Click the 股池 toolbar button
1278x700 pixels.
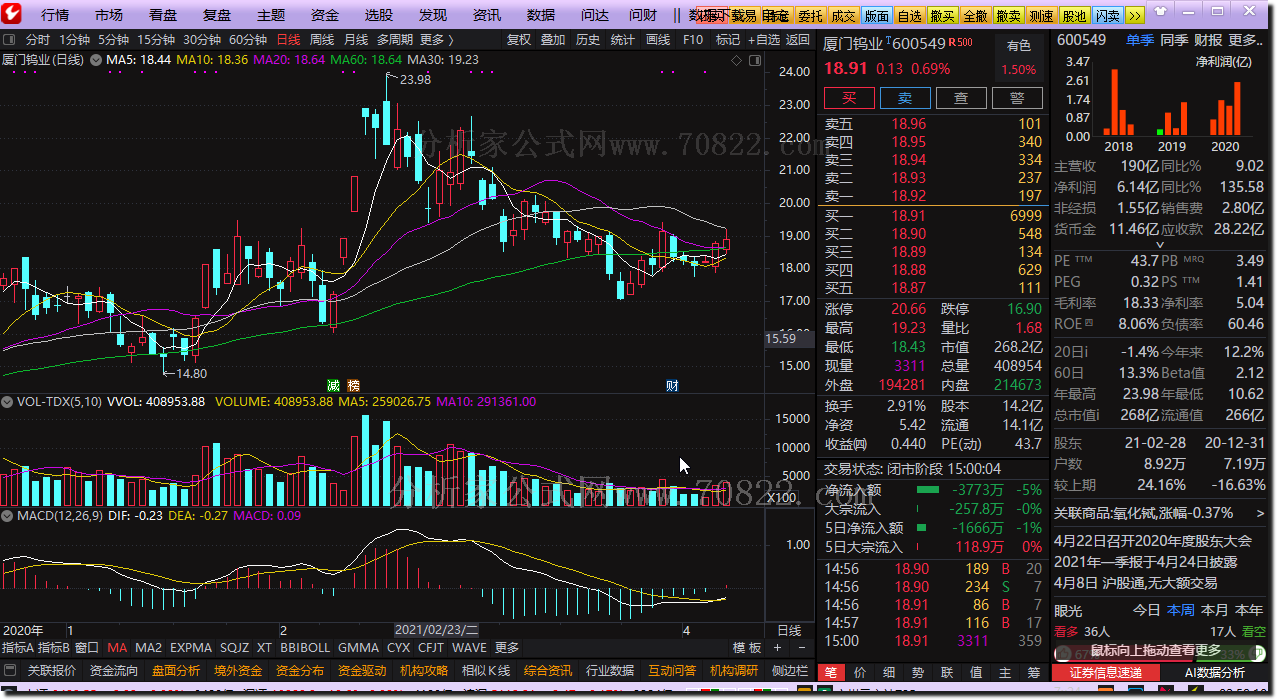pos(1074,16)
